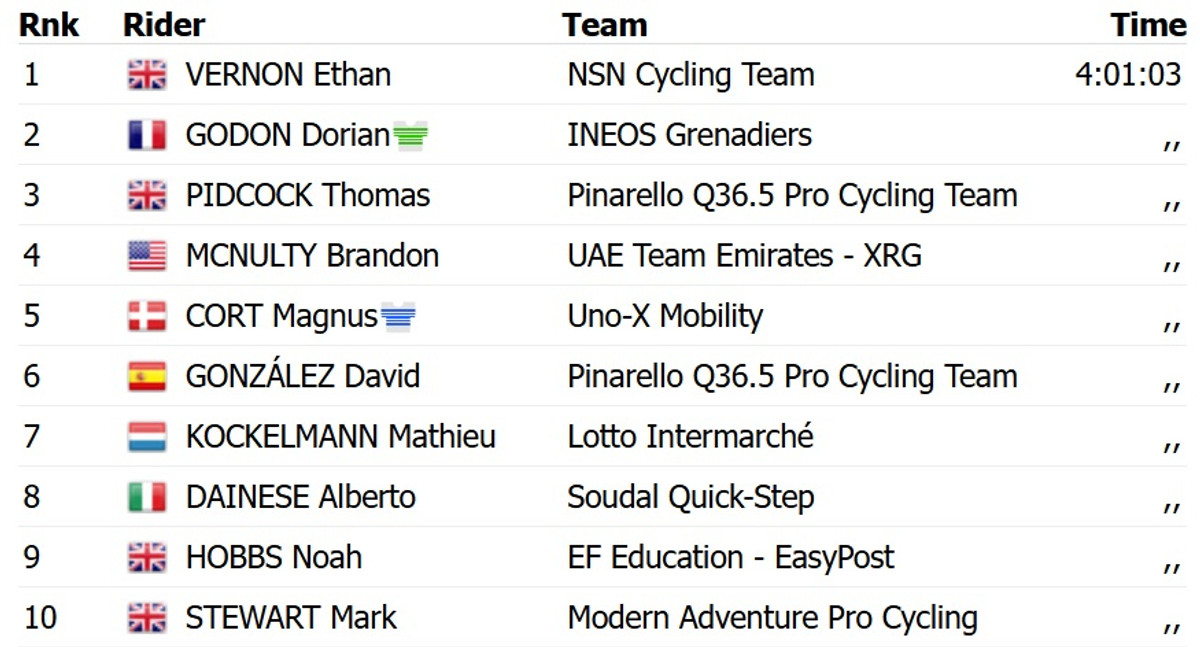Click the Danish flag beside Magnus Cort
This screenshot has height=647, width=1200.
[147, 316]
